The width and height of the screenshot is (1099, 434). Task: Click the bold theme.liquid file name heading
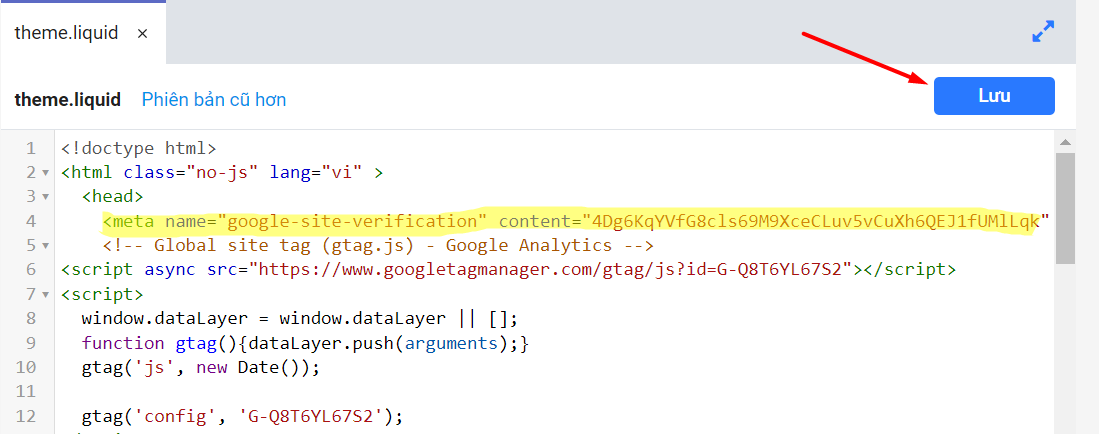click(67, 99)
